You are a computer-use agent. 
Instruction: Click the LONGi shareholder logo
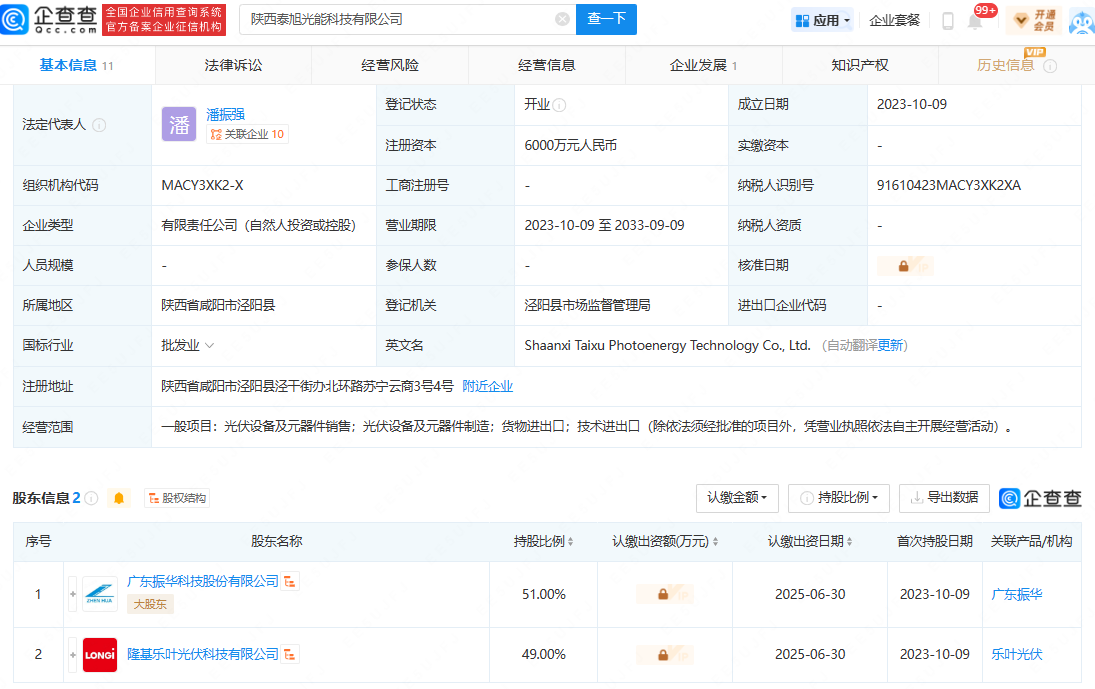click(x=100, y=655)
